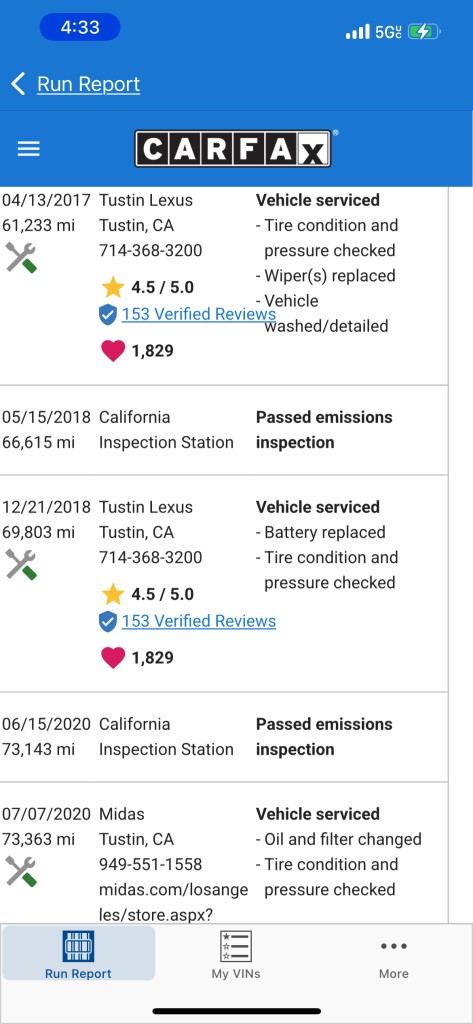The image size is (473, 1024).
Task: Tap the wrench icon for 04/13/2017 service
Action: 22,257
